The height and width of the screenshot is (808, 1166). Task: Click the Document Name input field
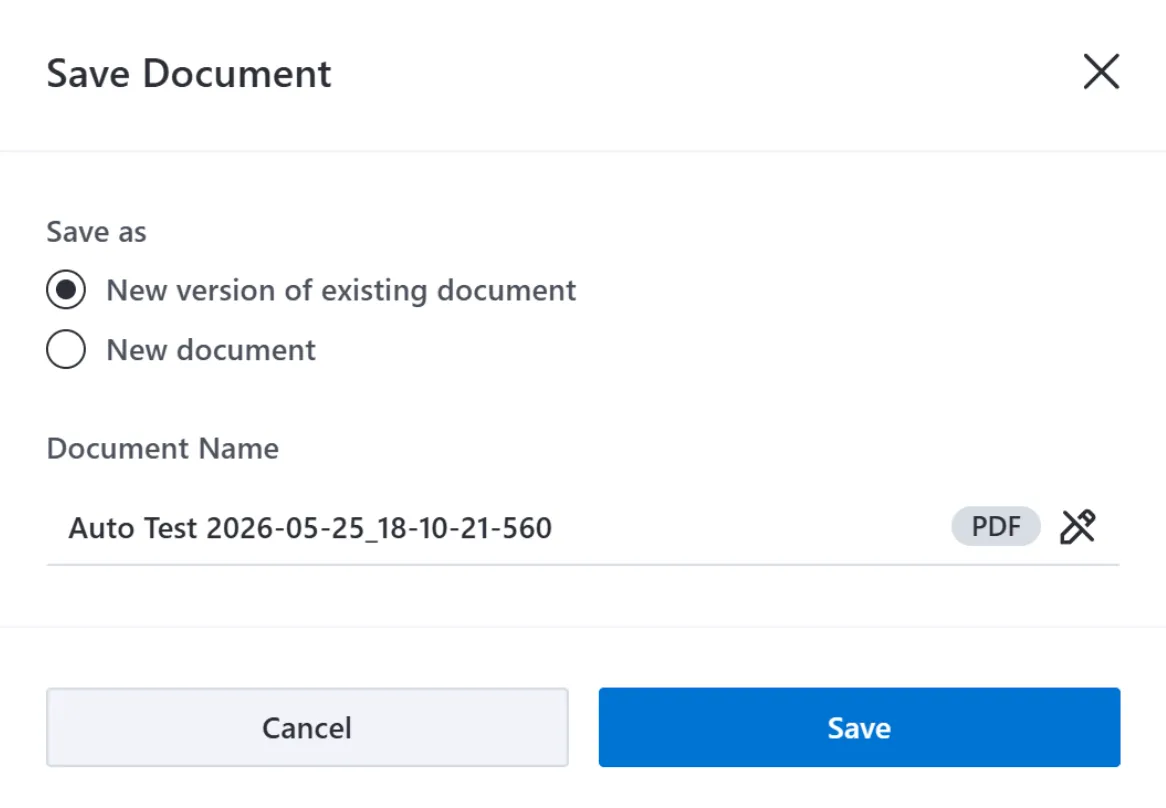[583, 528]
